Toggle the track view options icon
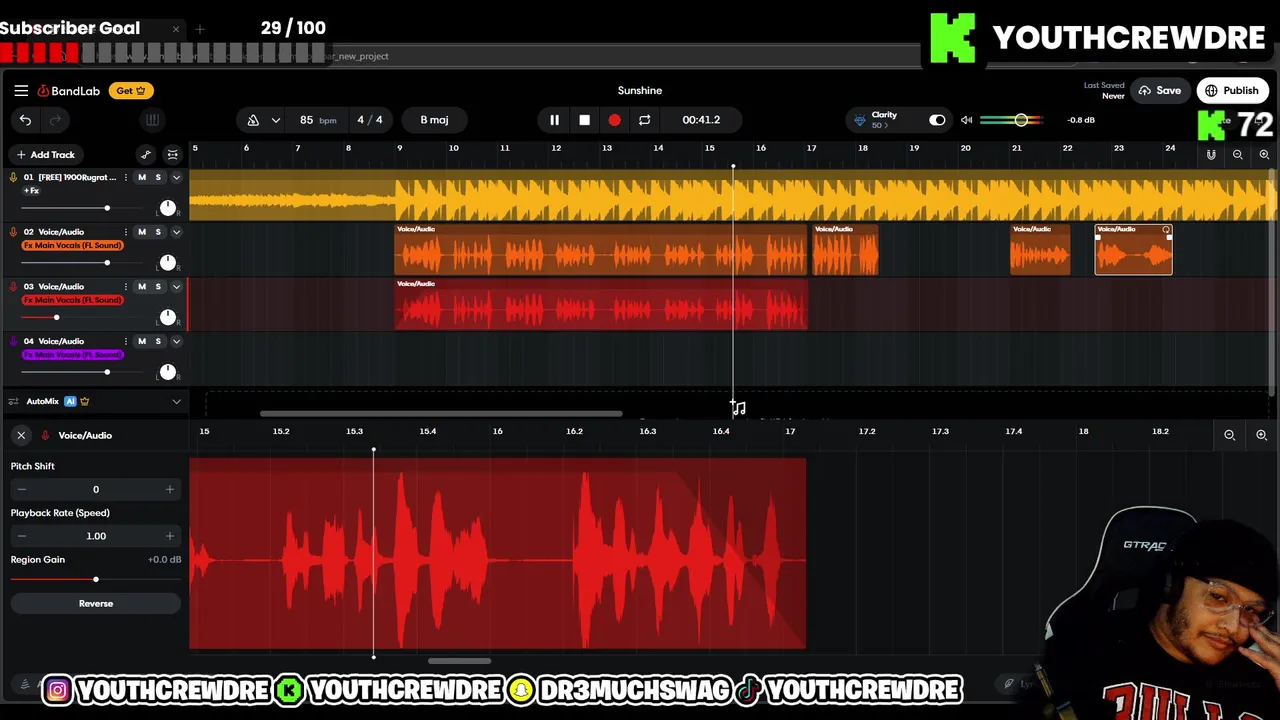Image resolution: width=1280 pixels, height=720 pixels. 172,155
